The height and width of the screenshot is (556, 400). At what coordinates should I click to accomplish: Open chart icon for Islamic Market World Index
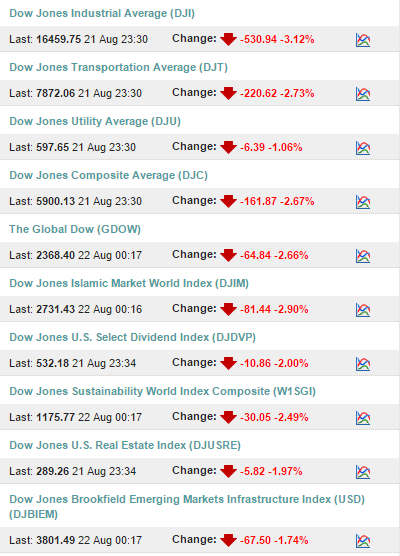pyautogui.click(x=363, y=310)
